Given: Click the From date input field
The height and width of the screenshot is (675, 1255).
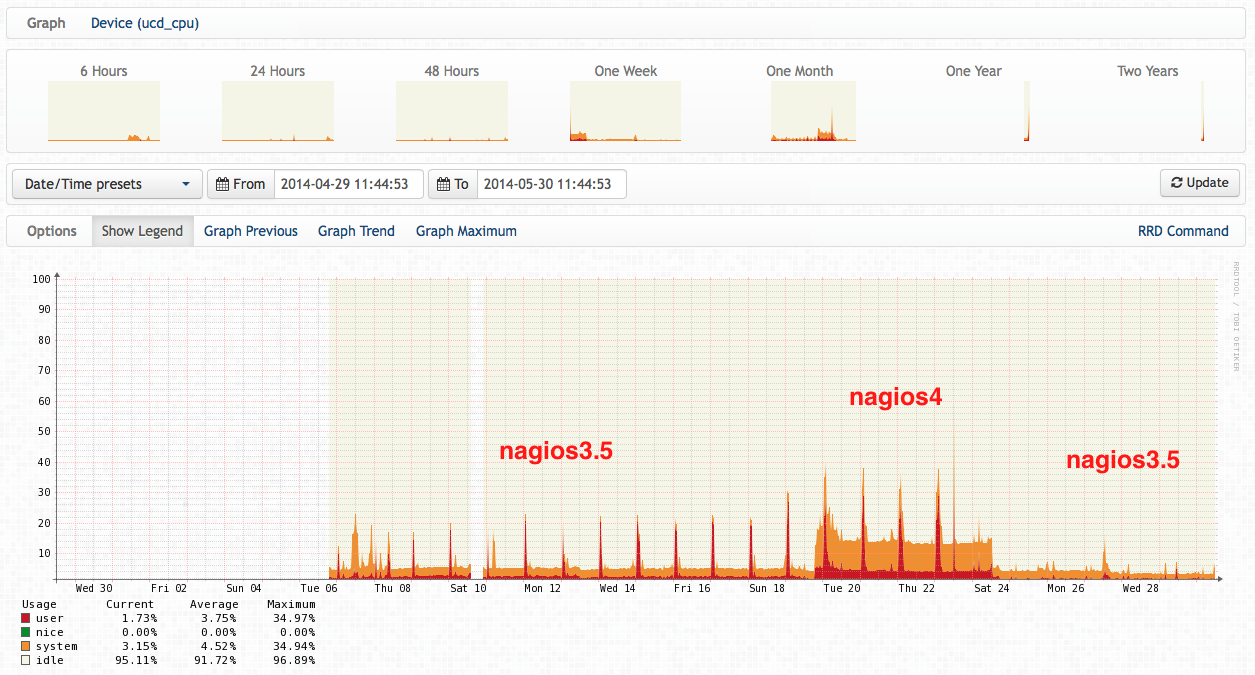Looking at the screenshot, I should click(x=348, y=184).
